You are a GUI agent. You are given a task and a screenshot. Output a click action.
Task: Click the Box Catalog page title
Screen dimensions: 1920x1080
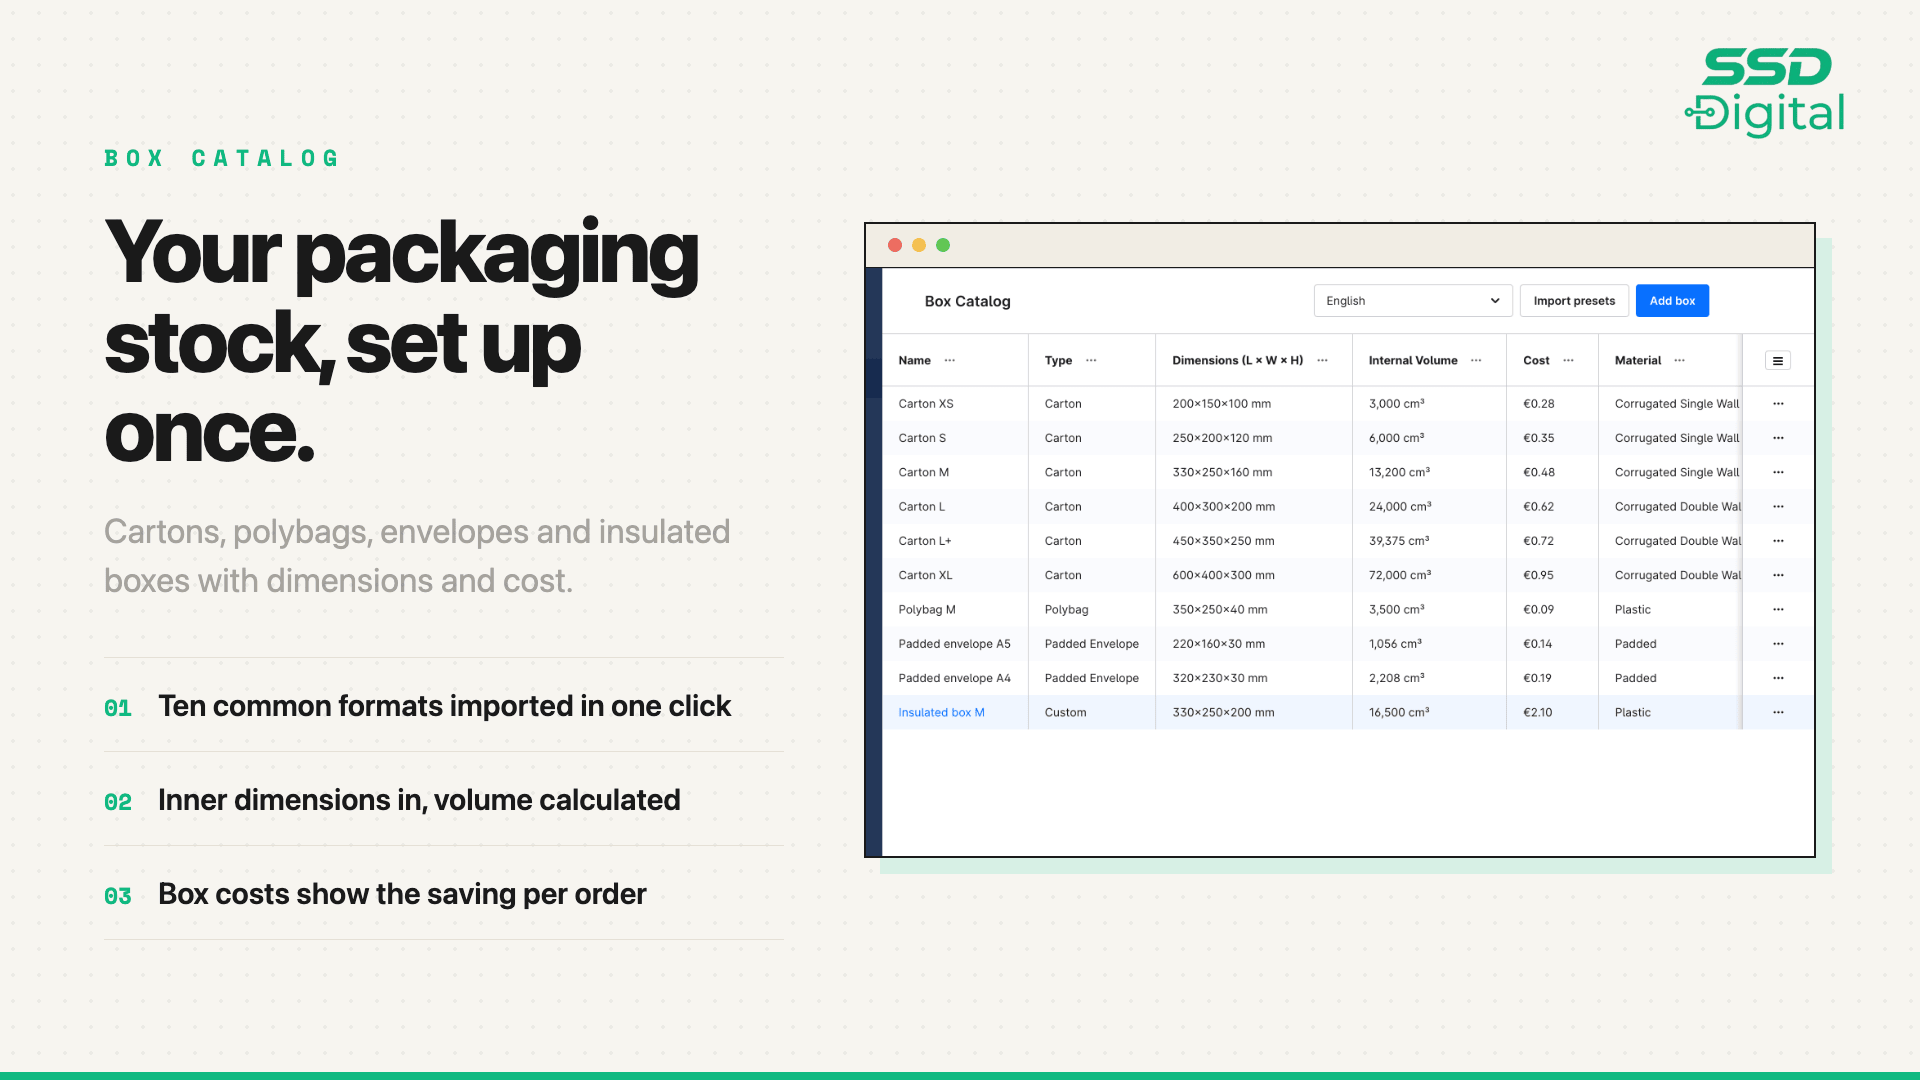click(x=967, y=301)
